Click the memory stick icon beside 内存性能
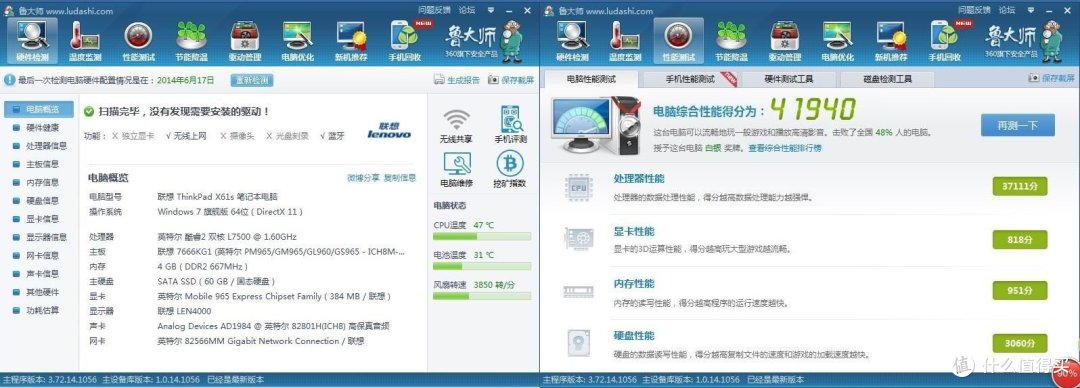This screenshot has height=388, width=1080. pyautogui.click(x=578, y=291)
